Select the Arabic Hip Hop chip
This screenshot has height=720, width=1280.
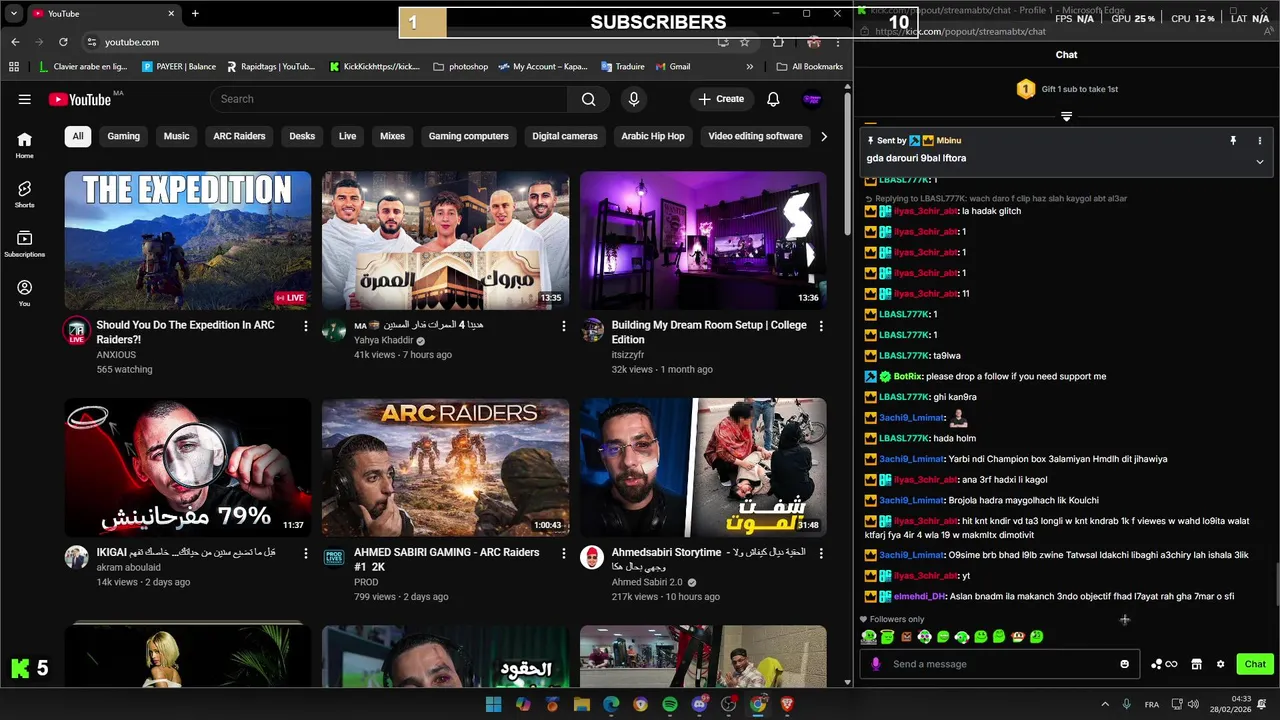coord(653,136)
